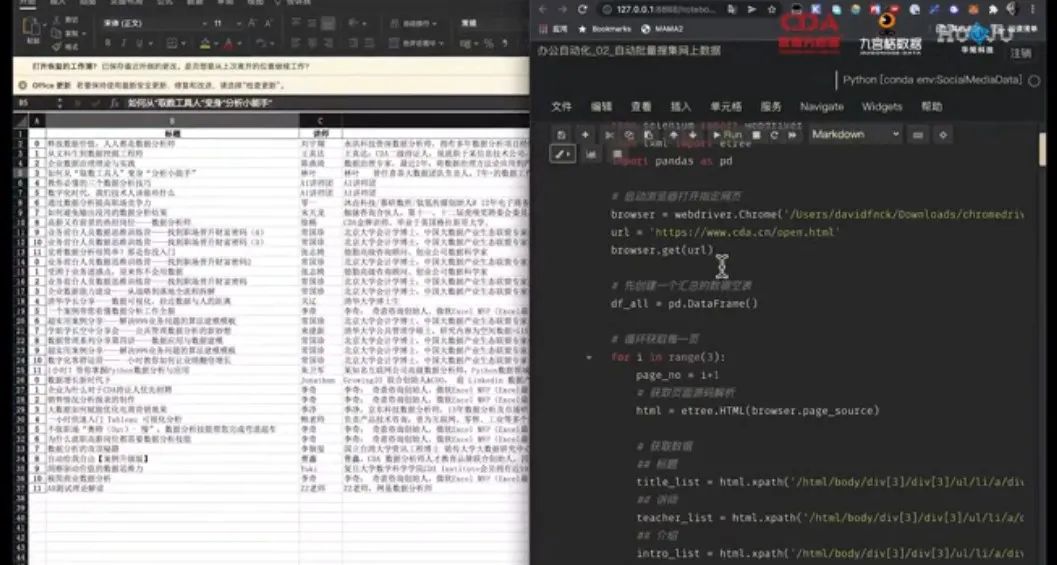Click the Paste icon in Excel ribbon

point(32,27)
